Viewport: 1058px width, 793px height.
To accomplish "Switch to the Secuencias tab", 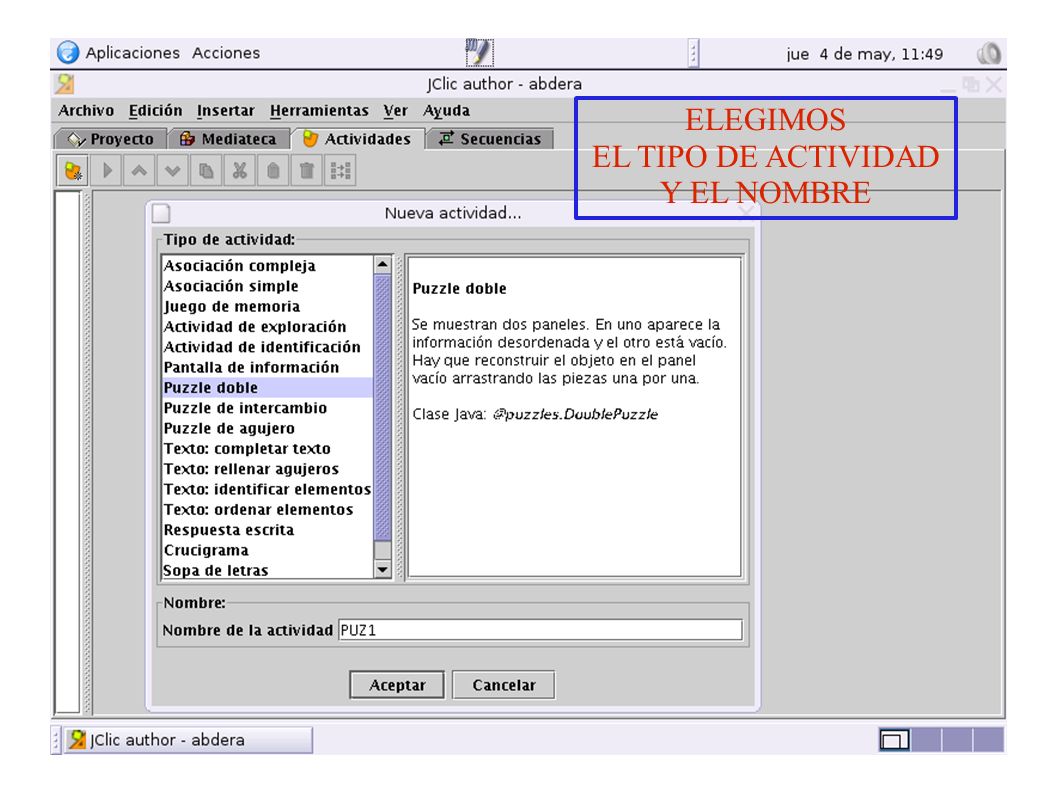I will [490, 139].
